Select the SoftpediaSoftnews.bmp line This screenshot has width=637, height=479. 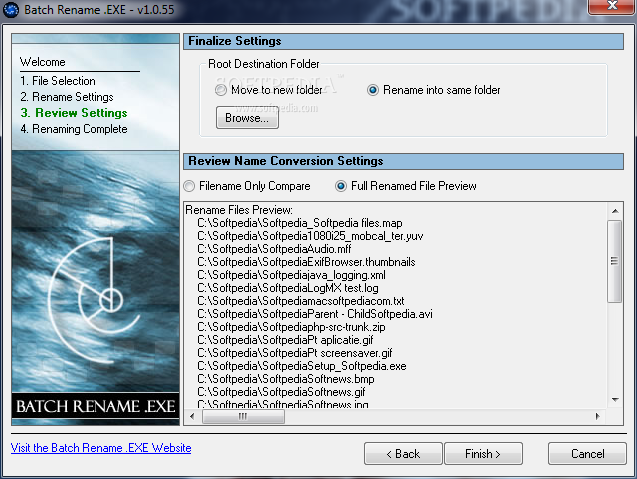[x=286, y=379]
